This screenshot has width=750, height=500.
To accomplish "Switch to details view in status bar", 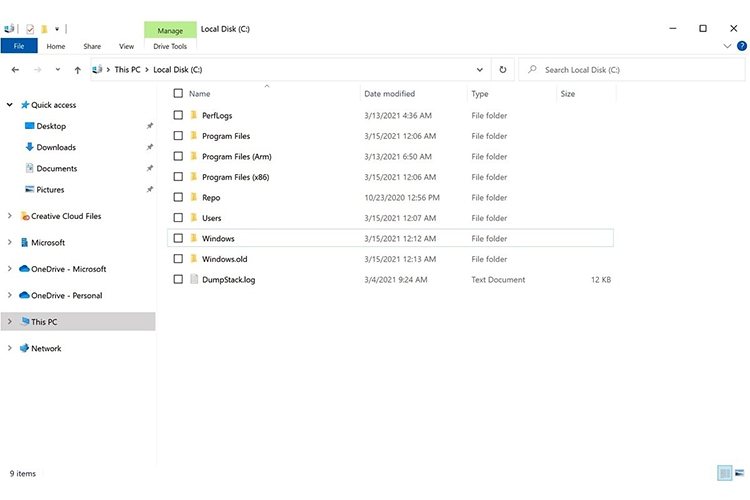I will click(725, 473).
